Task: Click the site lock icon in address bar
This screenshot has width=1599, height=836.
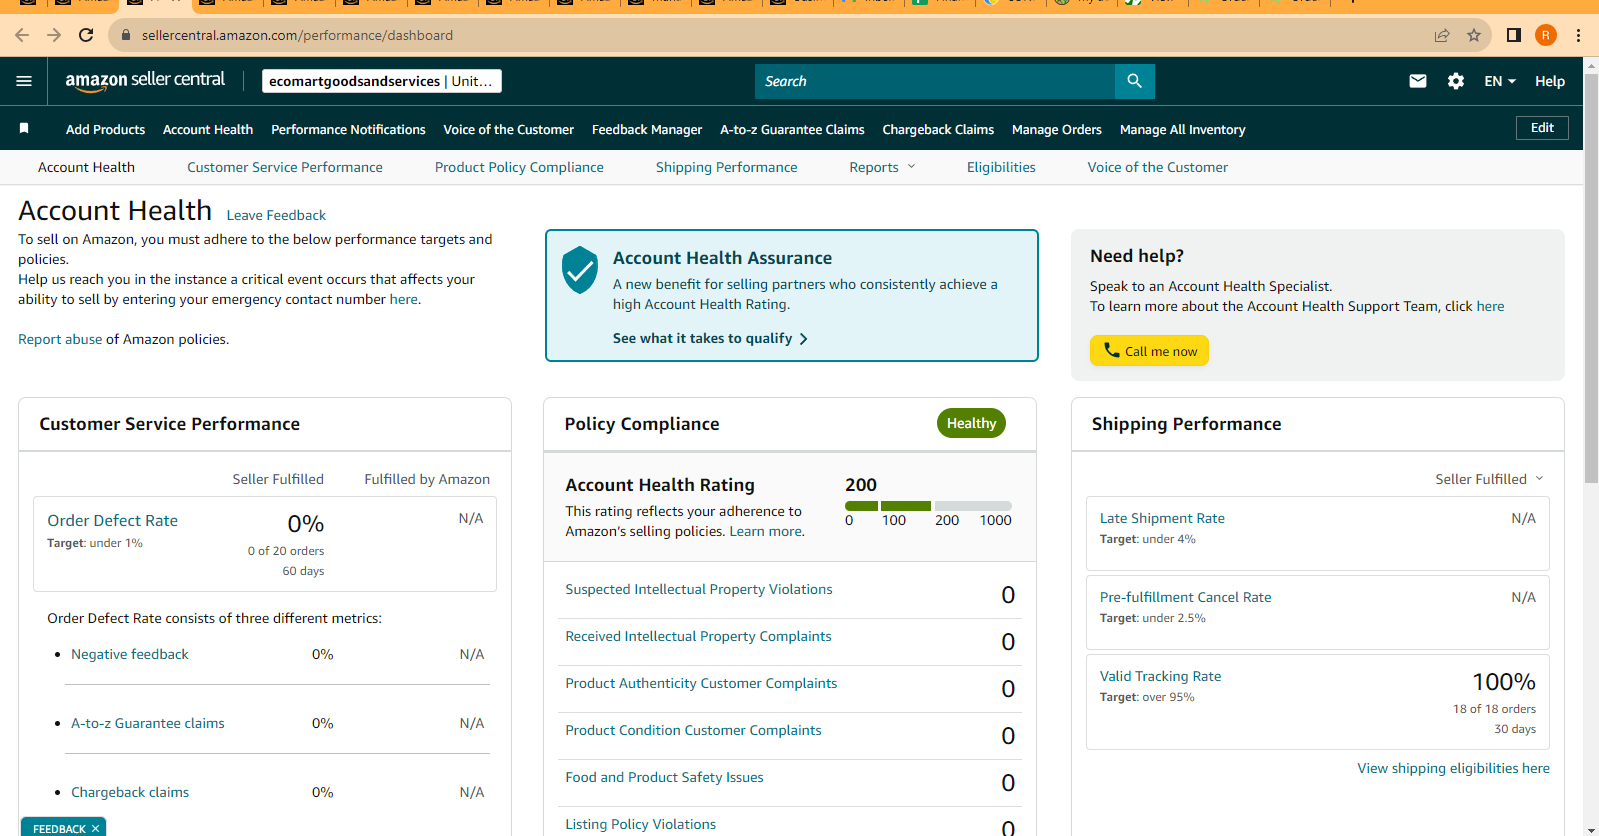Action: (x=126, y=35)
